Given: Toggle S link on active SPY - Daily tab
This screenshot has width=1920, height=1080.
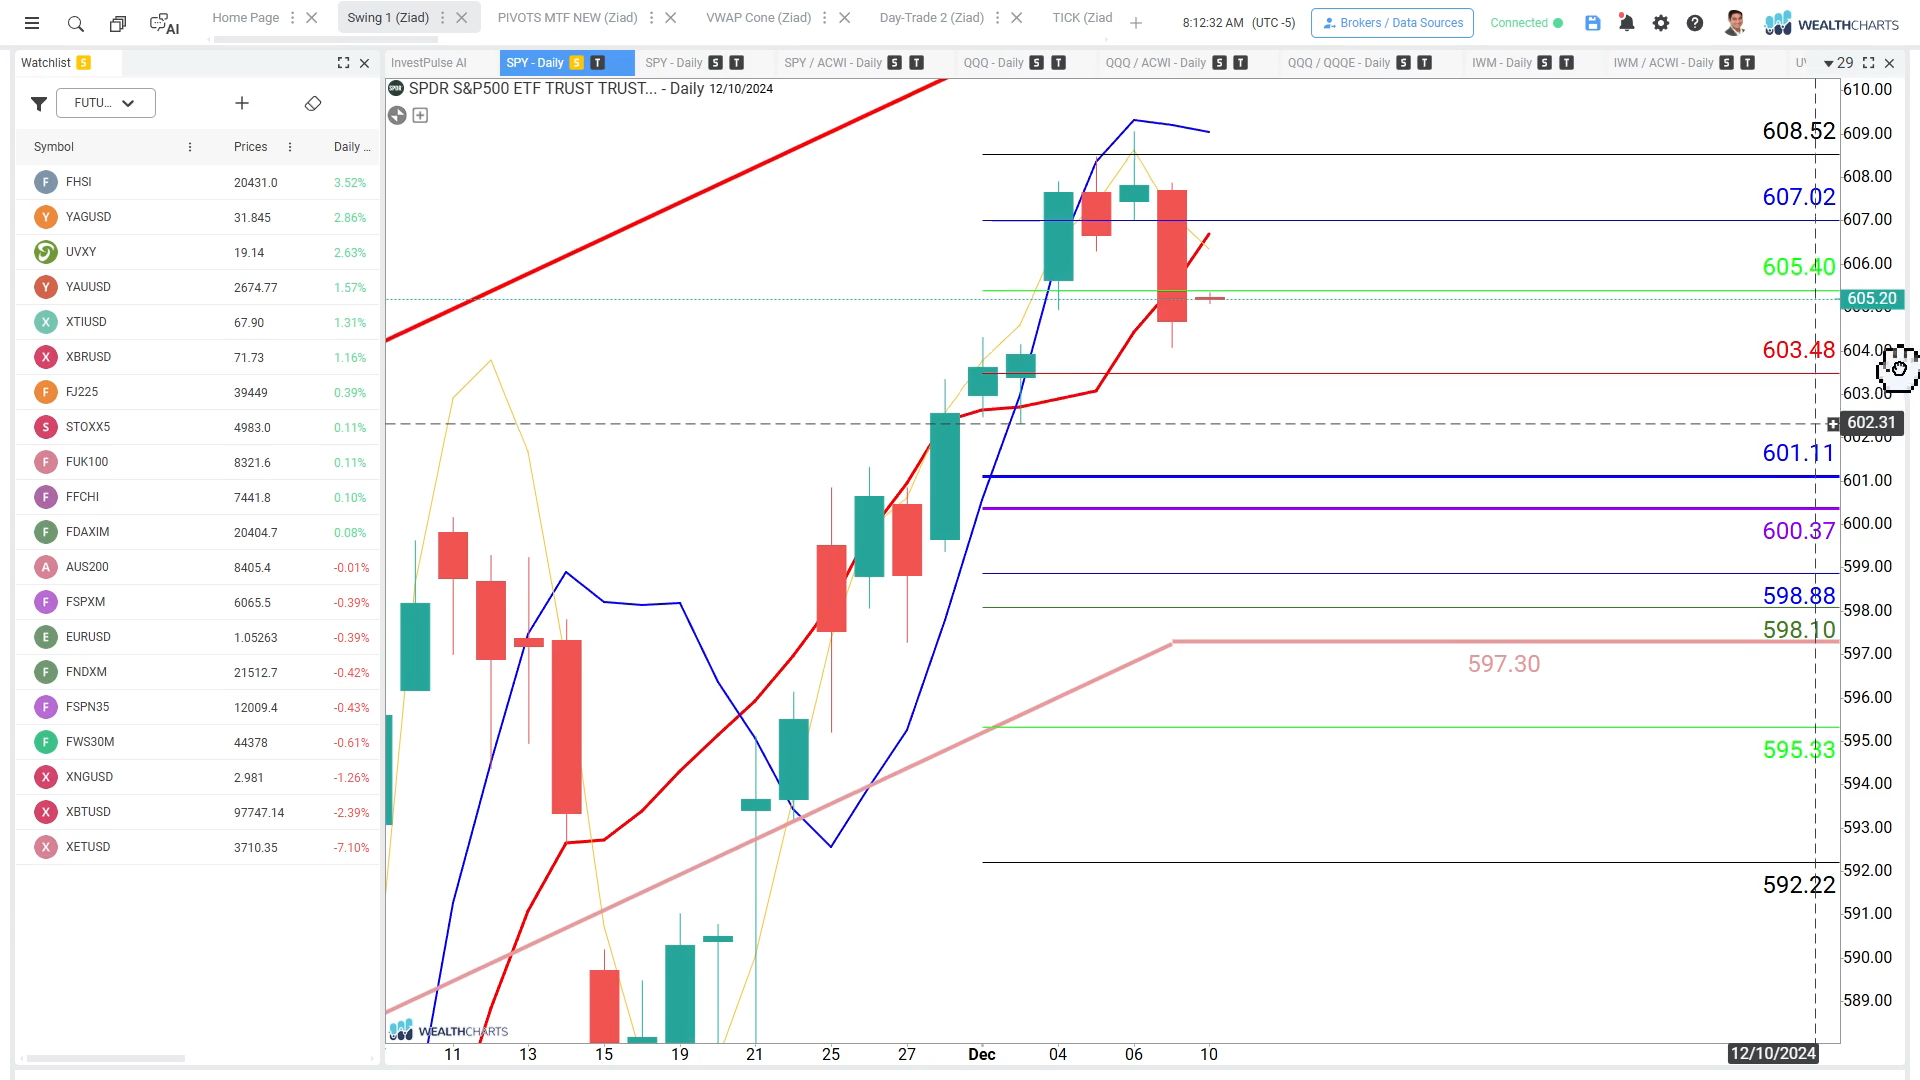Looking at the screenshot, I should point(577,63).
